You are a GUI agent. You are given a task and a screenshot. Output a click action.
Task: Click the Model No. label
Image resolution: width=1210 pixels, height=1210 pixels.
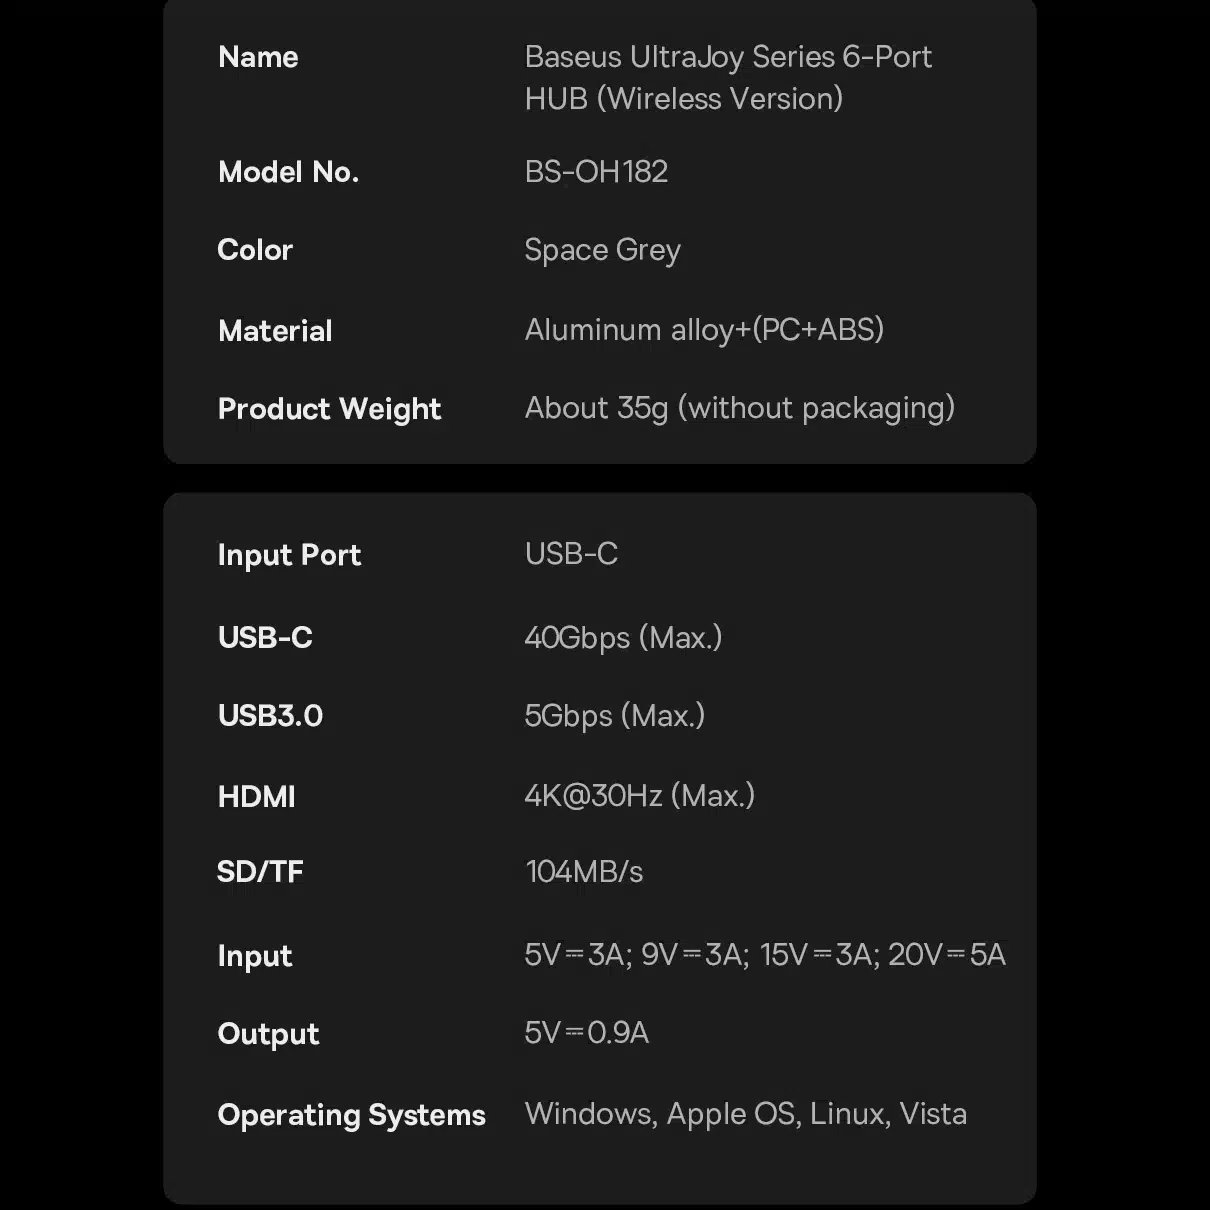coord(288,172)
